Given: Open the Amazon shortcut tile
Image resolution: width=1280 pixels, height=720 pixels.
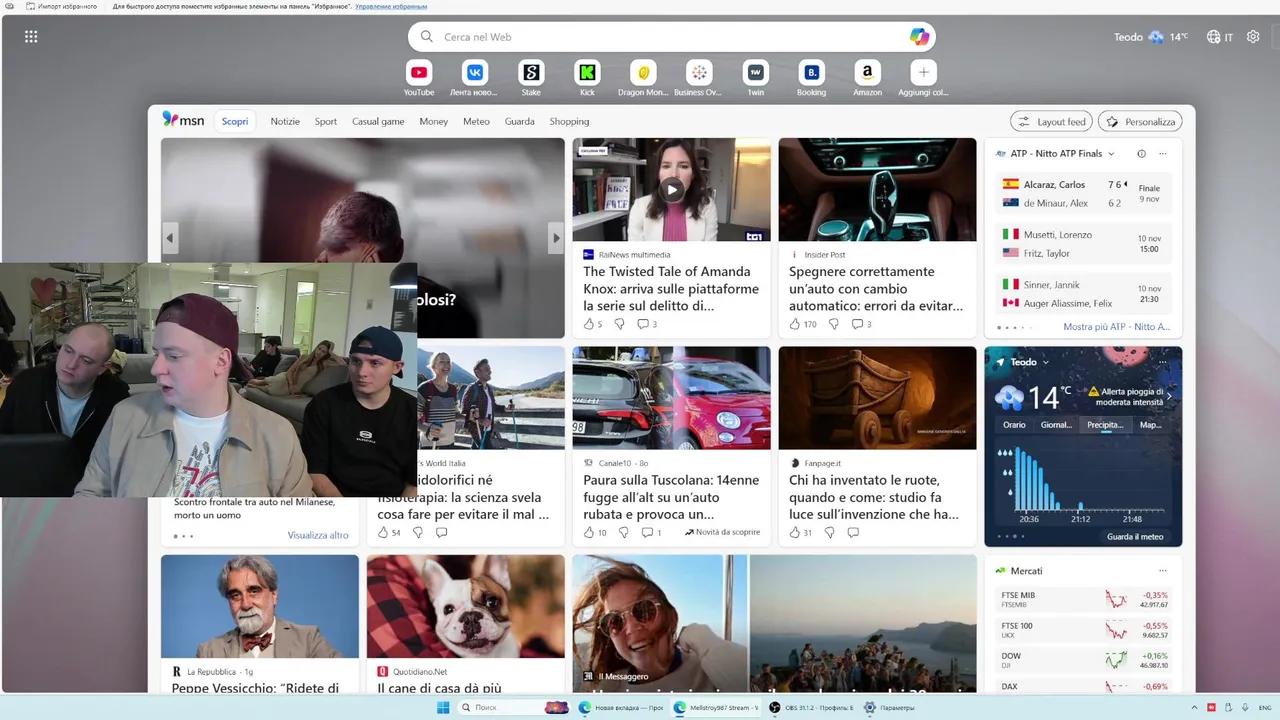Looking at the screenshot, I should point(867,78).
